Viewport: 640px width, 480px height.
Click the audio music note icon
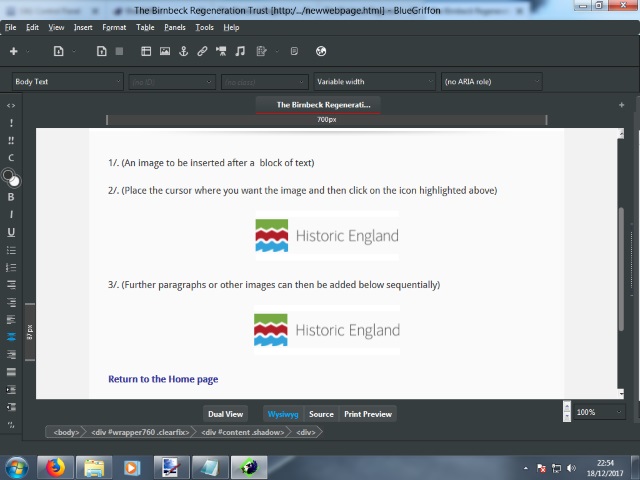click(x=240, y=51)
